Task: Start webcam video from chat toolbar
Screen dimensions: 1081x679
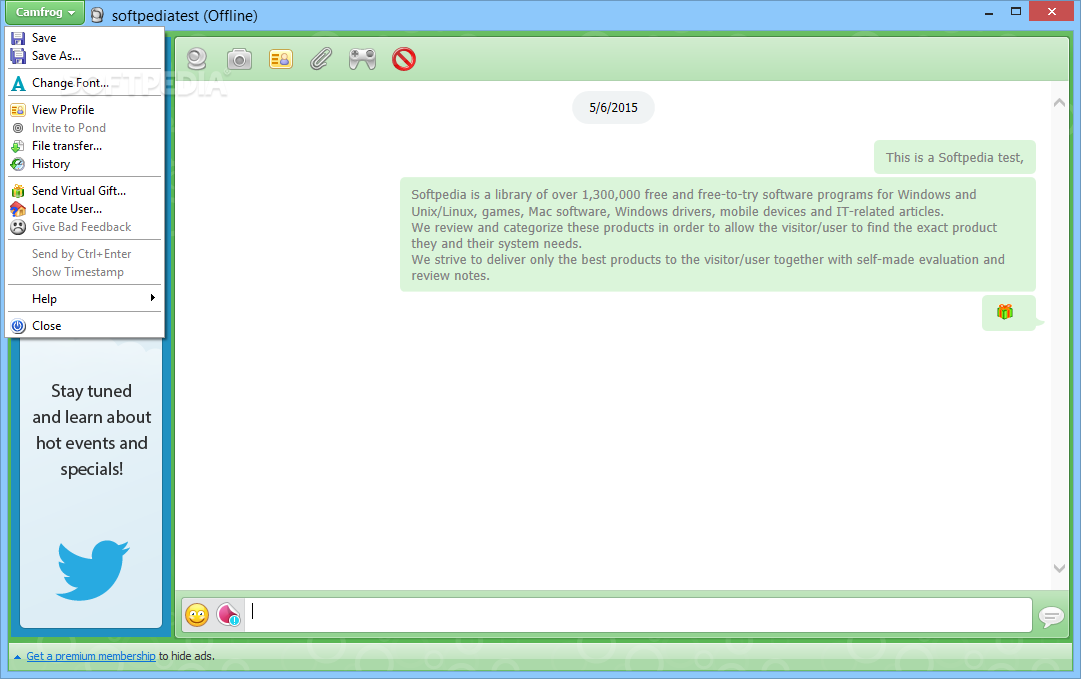Action: pyautogui.click(x=197, y=59)
